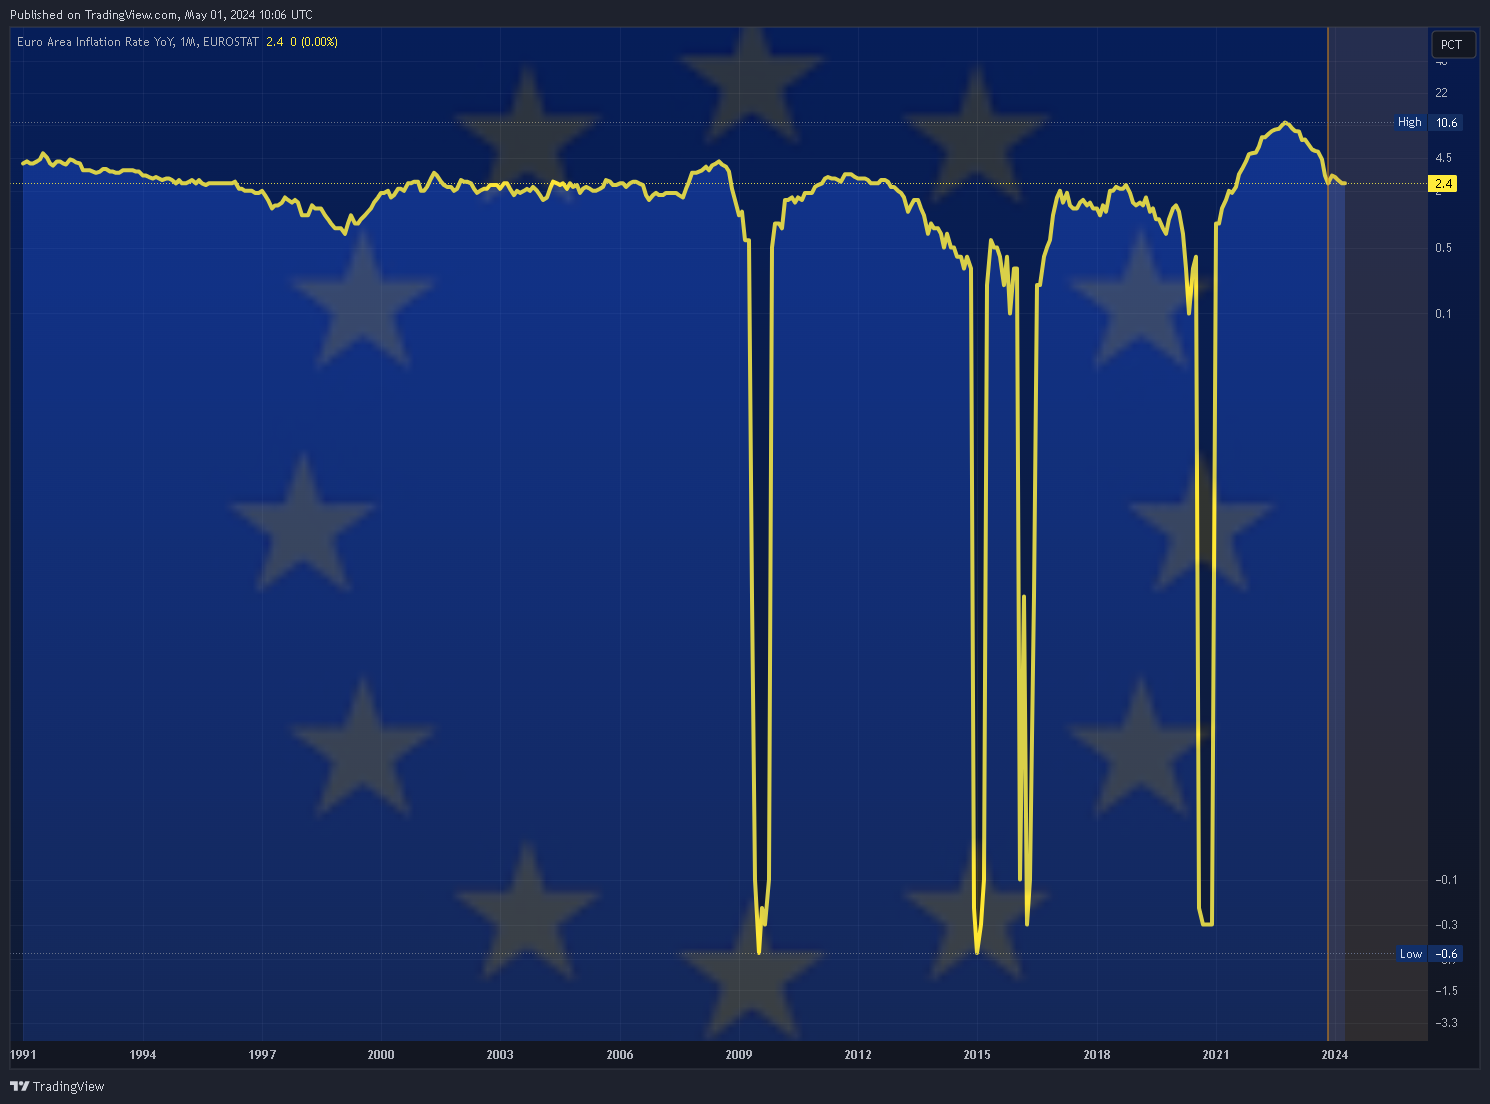The height and width of the screenshot is (1104, 1490).
Task: Click the 1997 year label on time axis
Action: coord(262,1055)
